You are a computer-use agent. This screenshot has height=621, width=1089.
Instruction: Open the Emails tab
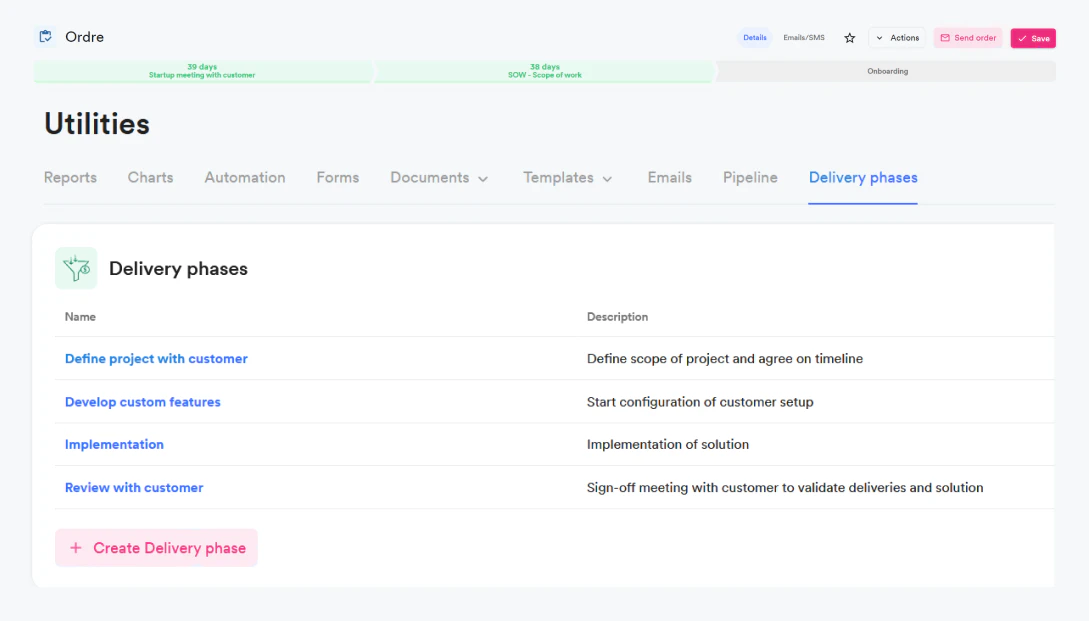(669, 177)
